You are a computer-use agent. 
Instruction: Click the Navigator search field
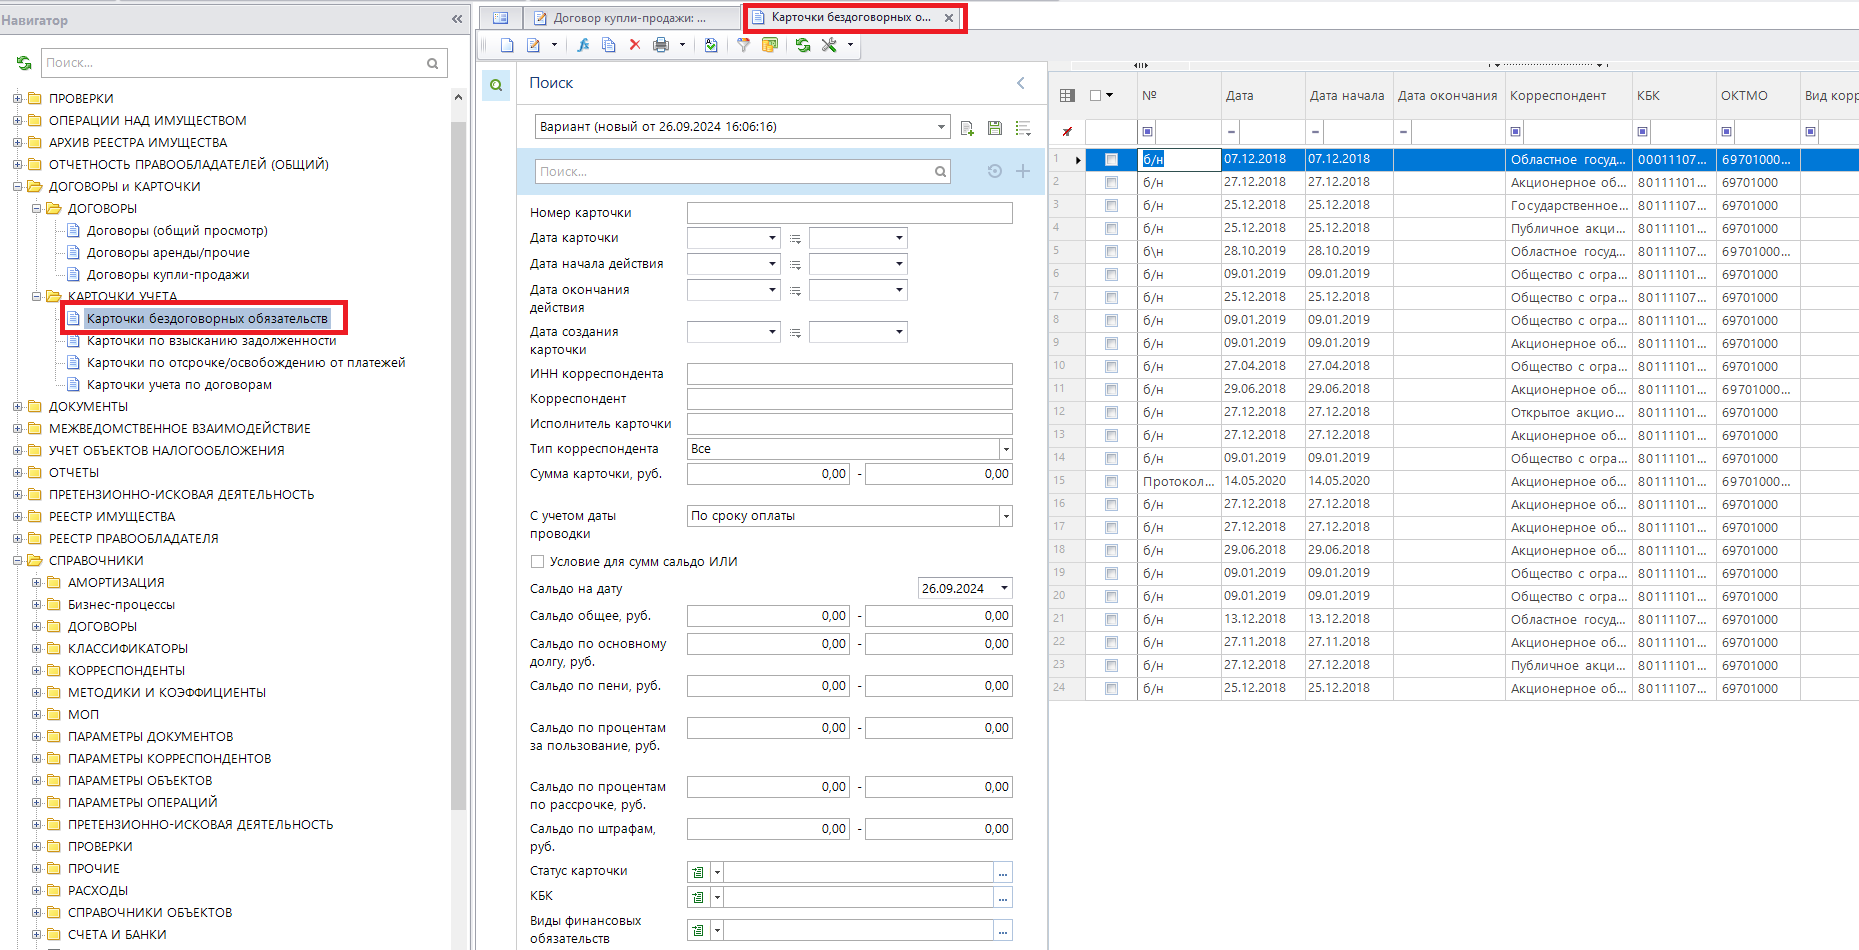click(x=244, y=63)
